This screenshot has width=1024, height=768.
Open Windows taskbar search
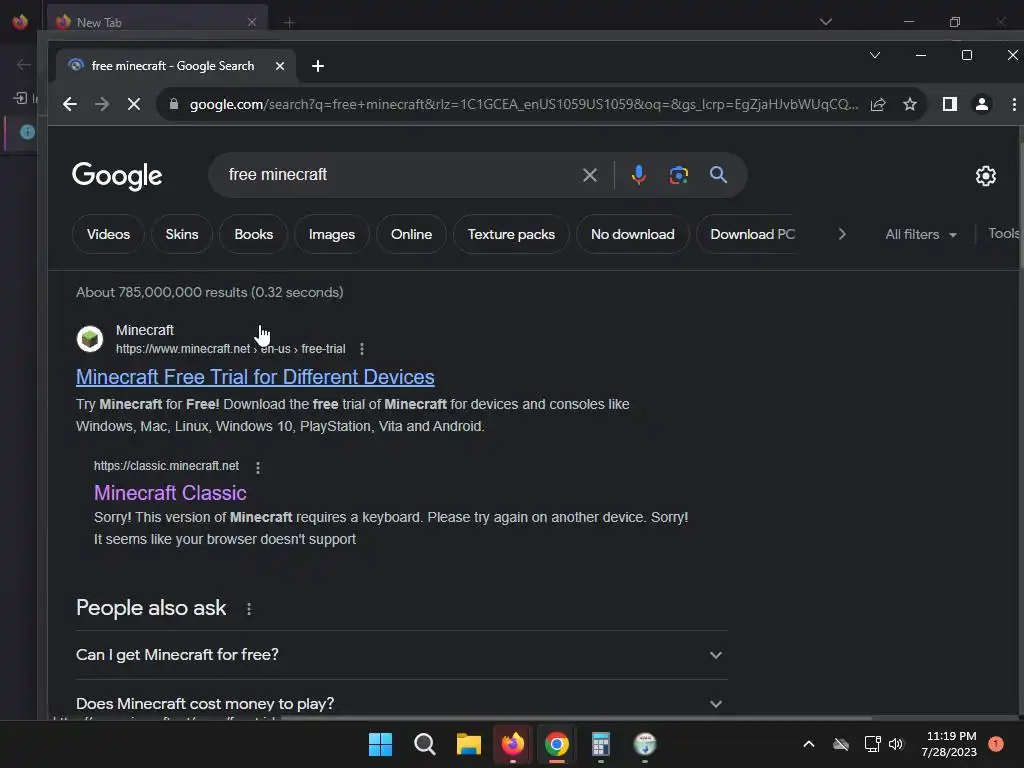click(x=424, y=744)
